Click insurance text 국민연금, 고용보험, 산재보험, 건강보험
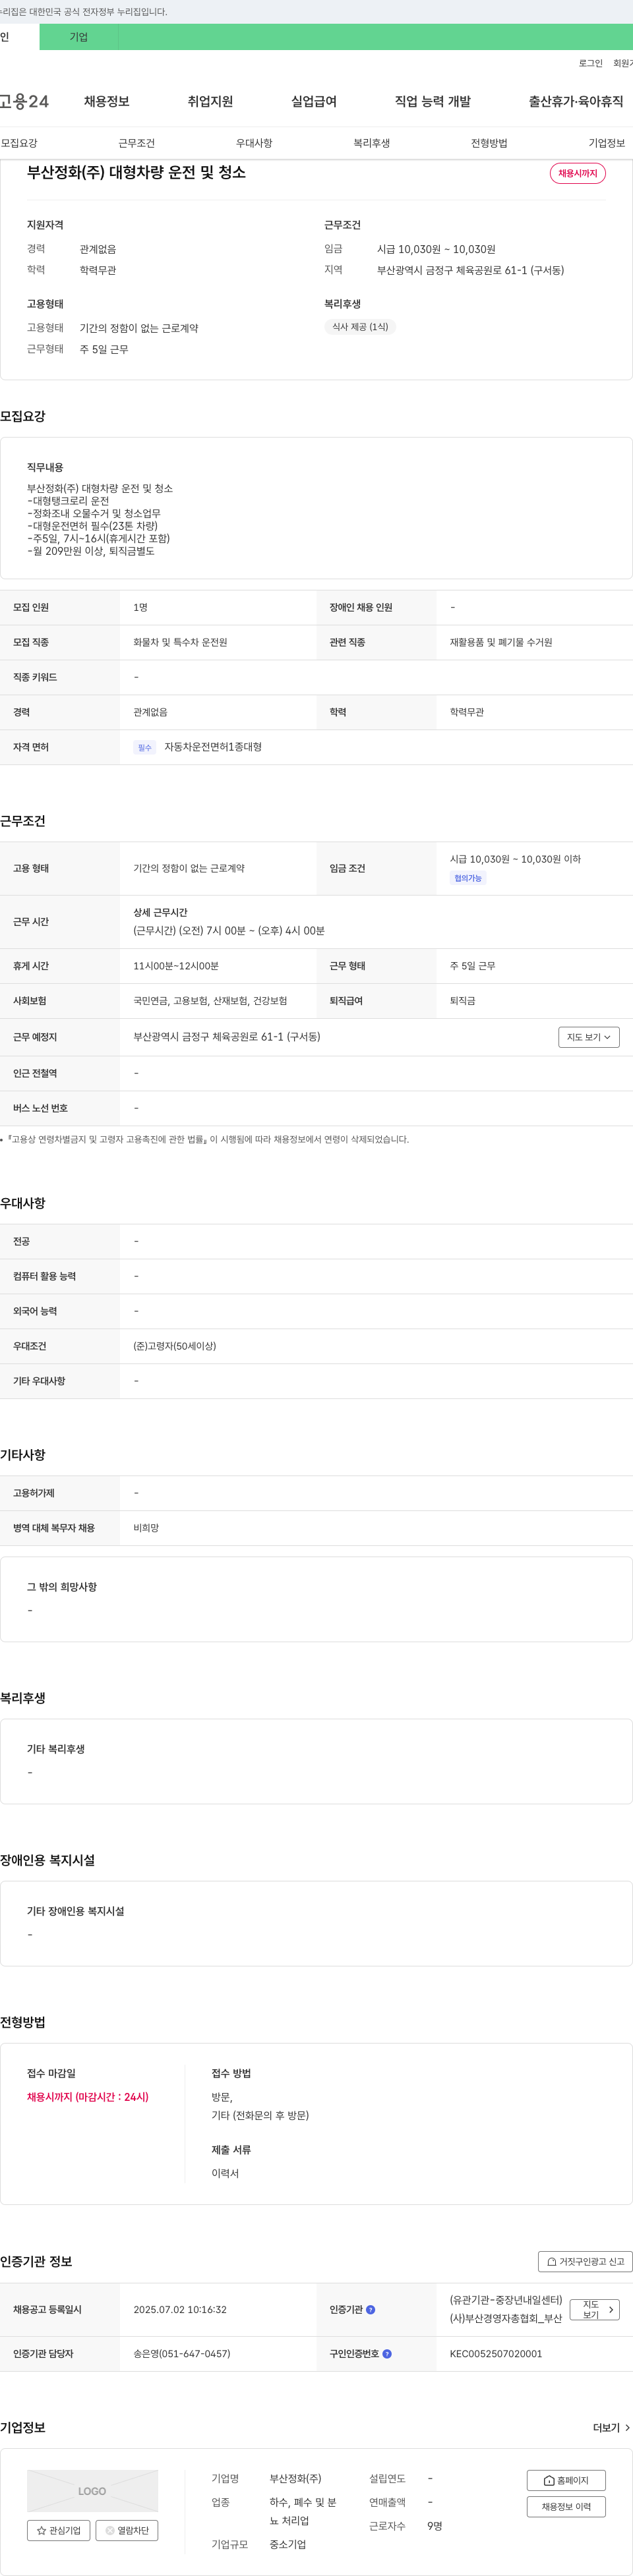The width and height of the screenshot is (633, 2576). [210, 1001]
